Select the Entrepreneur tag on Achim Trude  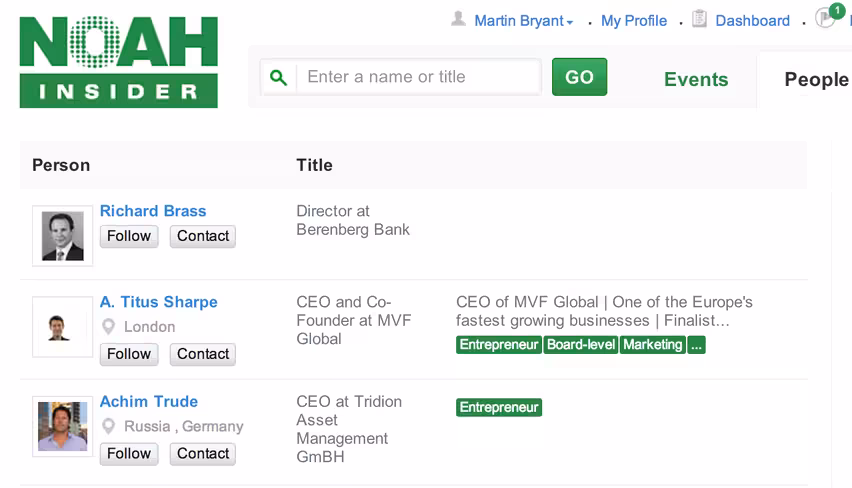(499, 408)
